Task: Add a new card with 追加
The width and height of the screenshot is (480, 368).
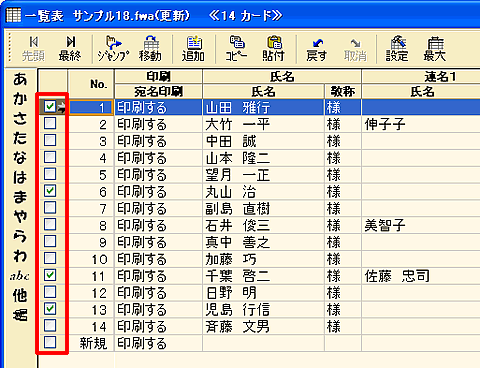Action: (193, 49)
